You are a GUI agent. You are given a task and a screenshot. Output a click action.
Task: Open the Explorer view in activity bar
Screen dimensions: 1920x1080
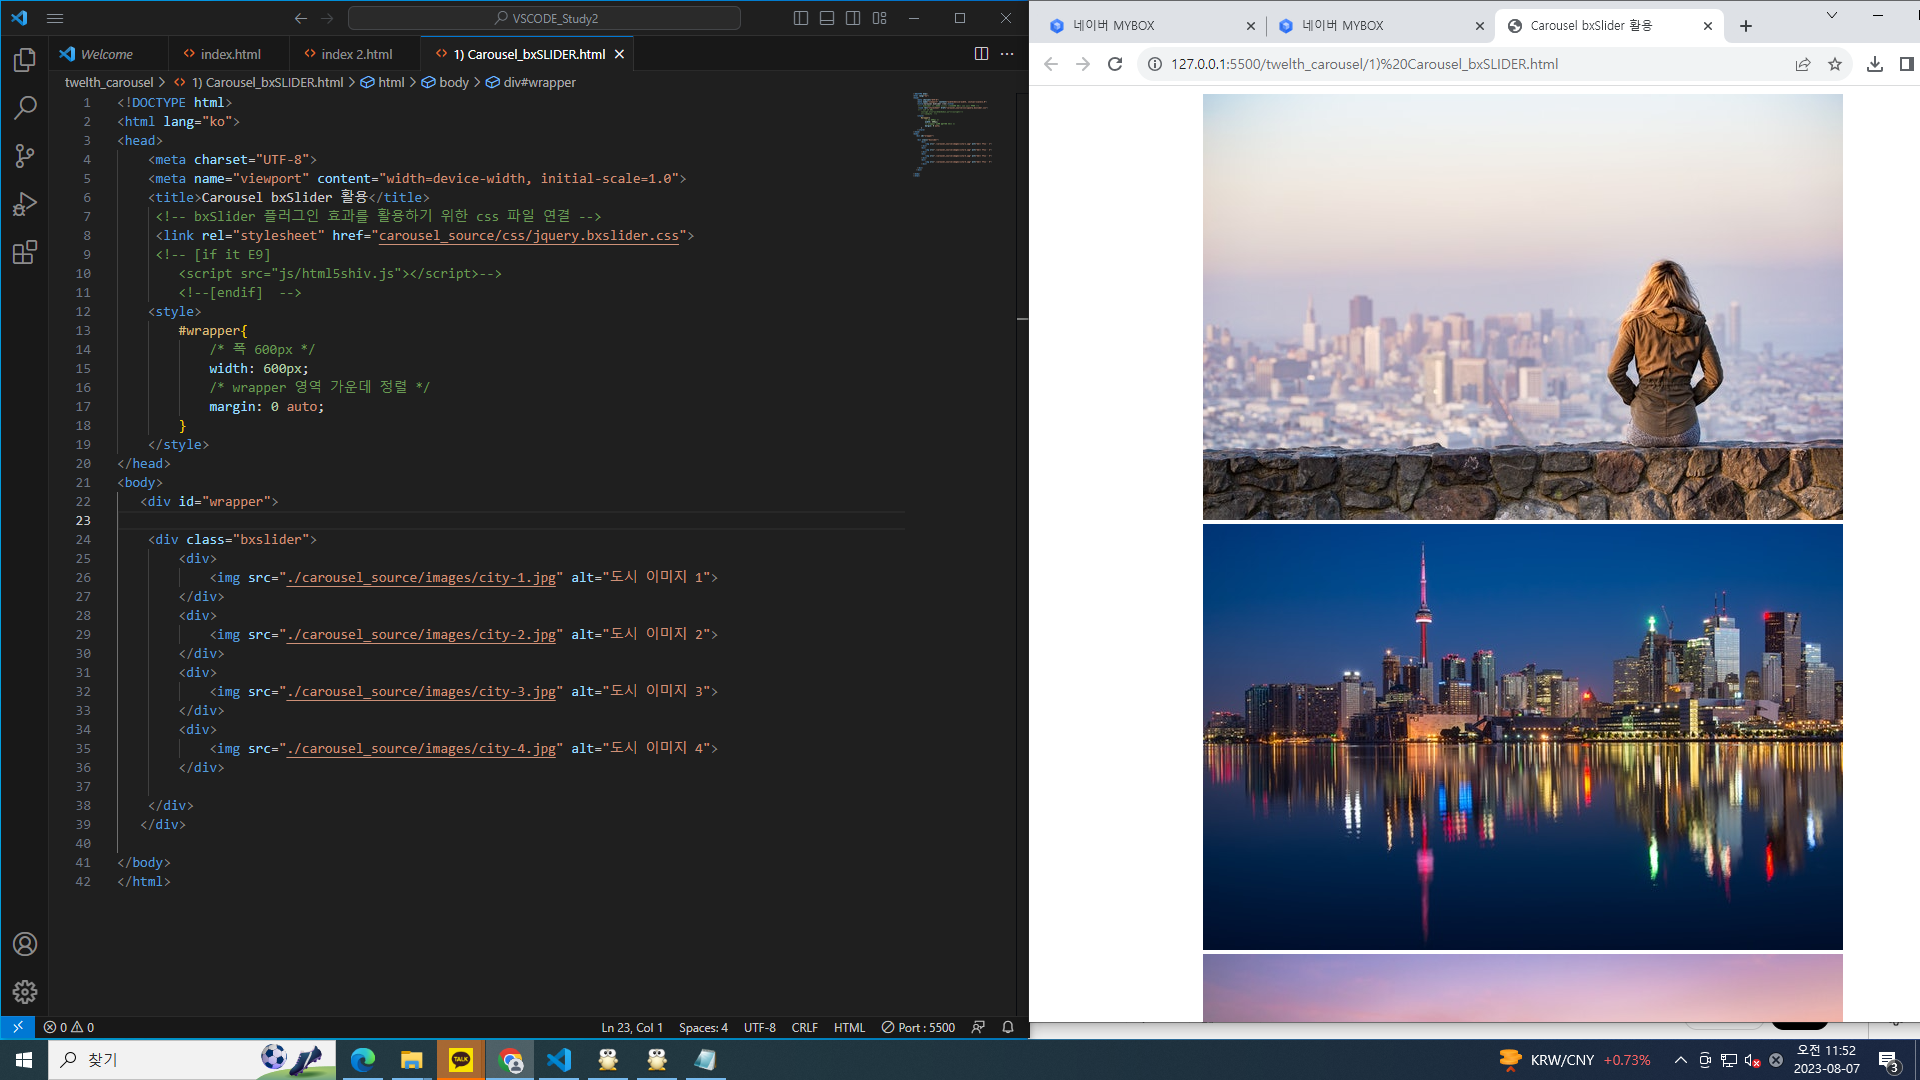coord(25,60)
